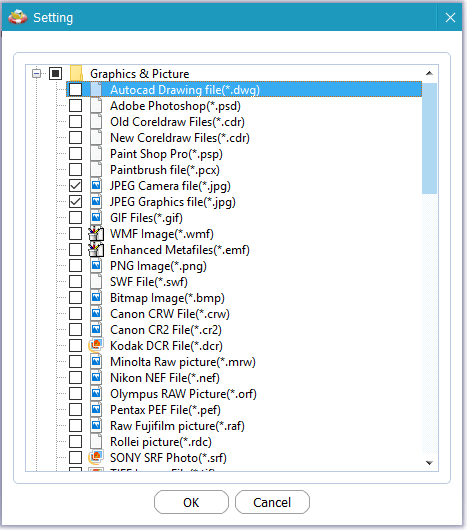Click the Cancel button

[272, 502]
